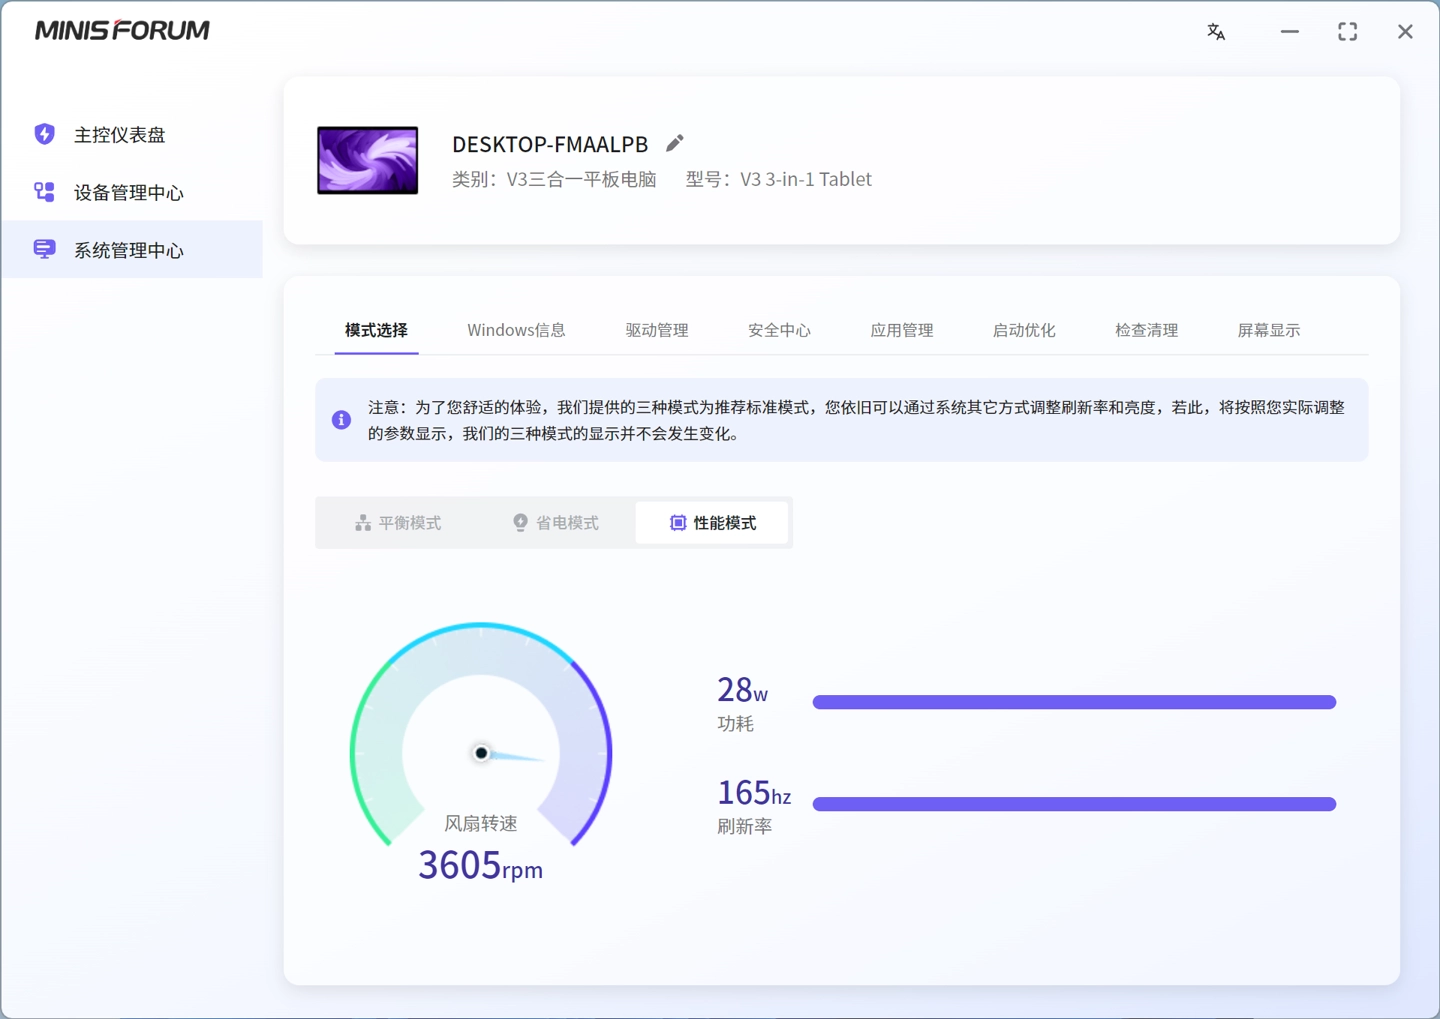1440x1019 pixels.
Task: Enable 性能模式 performance mode
Action: point(713,523)
